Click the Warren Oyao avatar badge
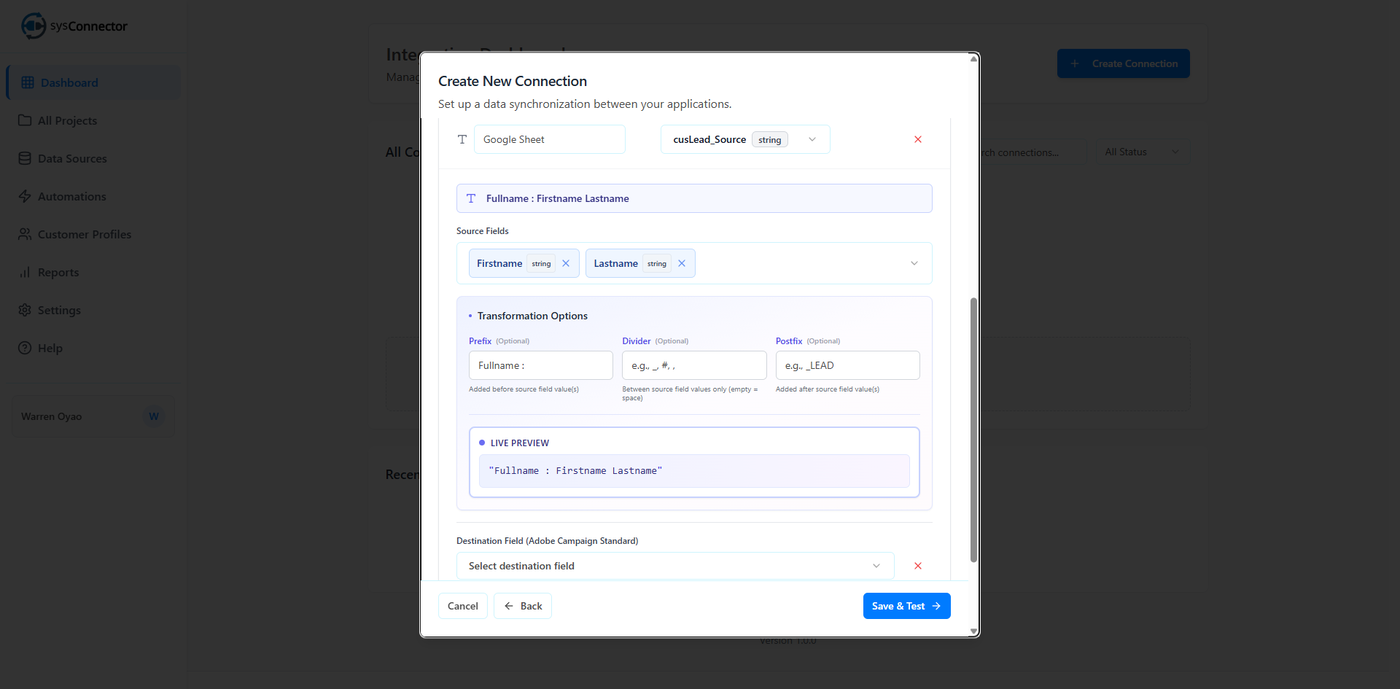 point(153,416)
